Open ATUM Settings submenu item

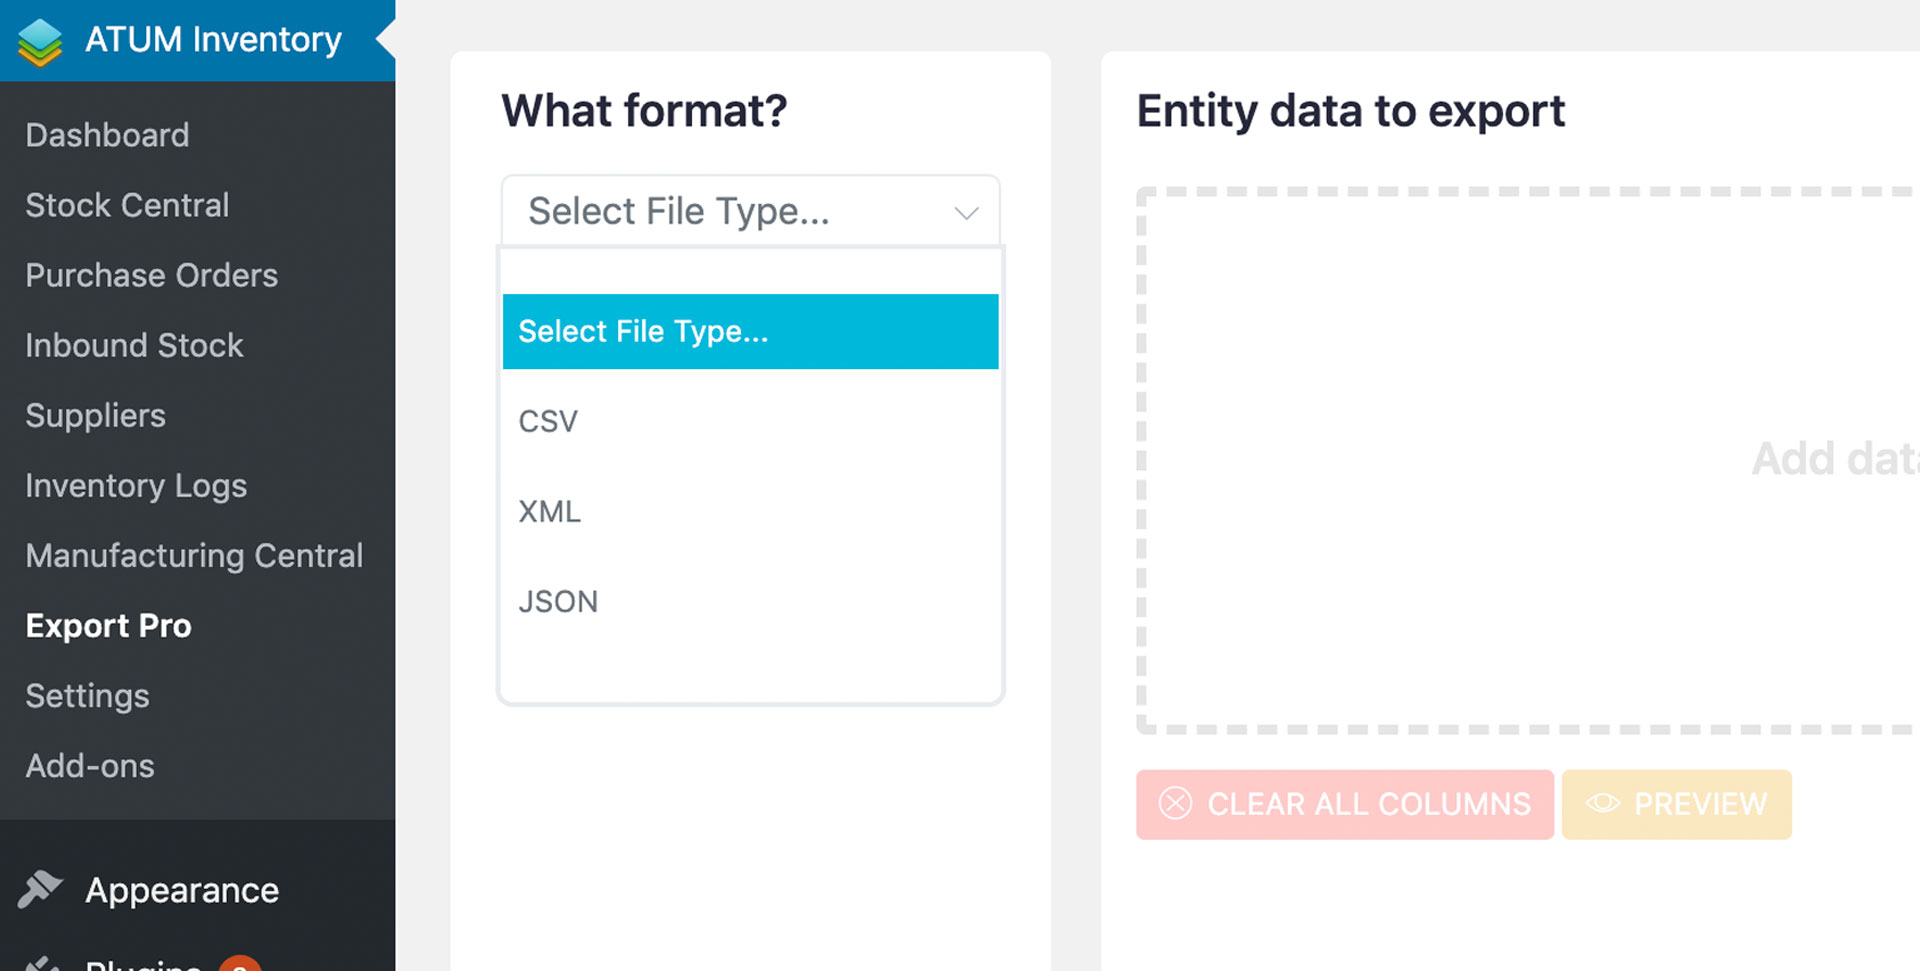point(87,695)
